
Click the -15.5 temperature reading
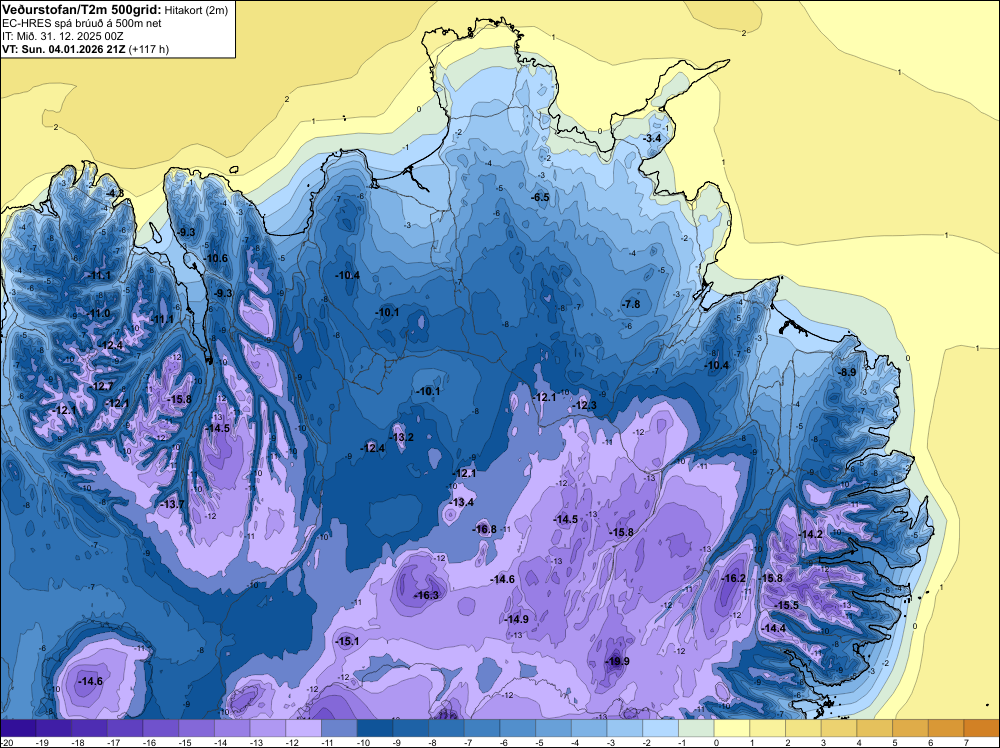tap(786, 605)
